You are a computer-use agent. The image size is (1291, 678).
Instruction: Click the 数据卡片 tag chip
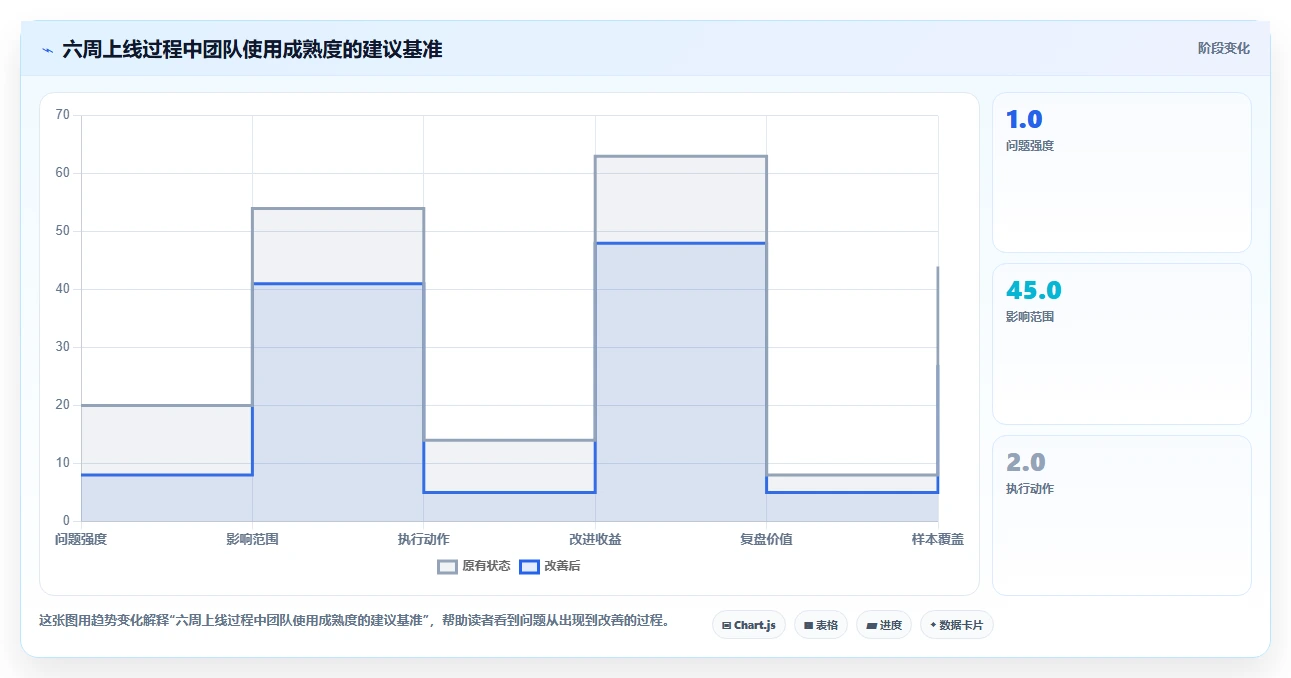[957, 625]
